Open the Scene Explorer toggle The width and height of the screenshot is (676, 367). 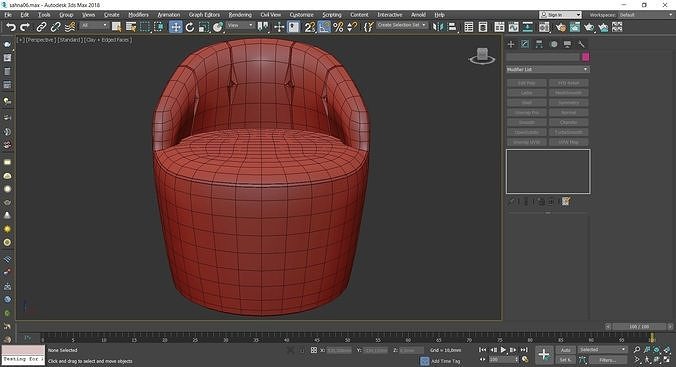(x=469, y=27)
